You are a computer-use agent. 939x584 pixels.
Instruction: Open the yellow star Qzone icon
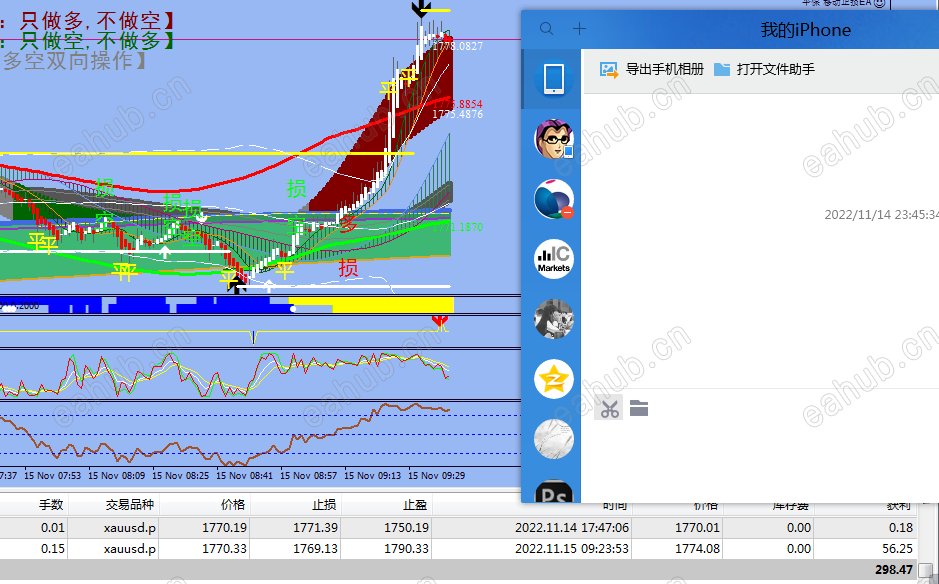pyautogui.click(x=554, y=379)
